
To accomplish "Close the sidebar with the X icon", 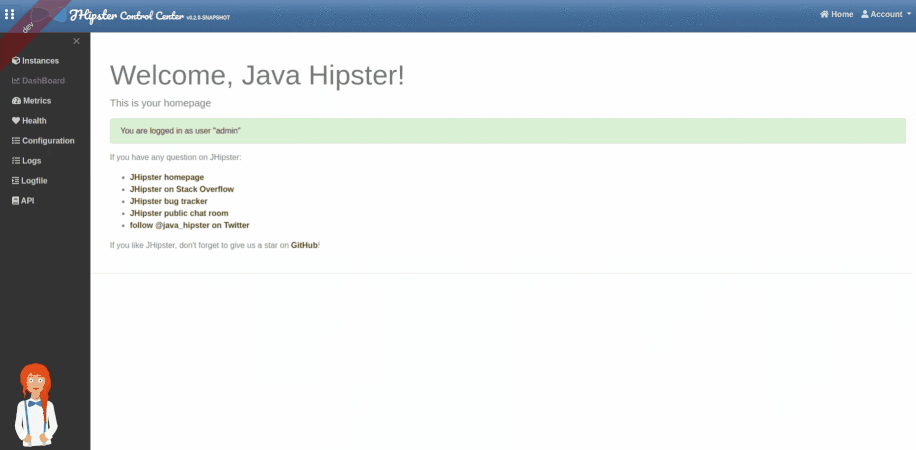I will (76, 41).
